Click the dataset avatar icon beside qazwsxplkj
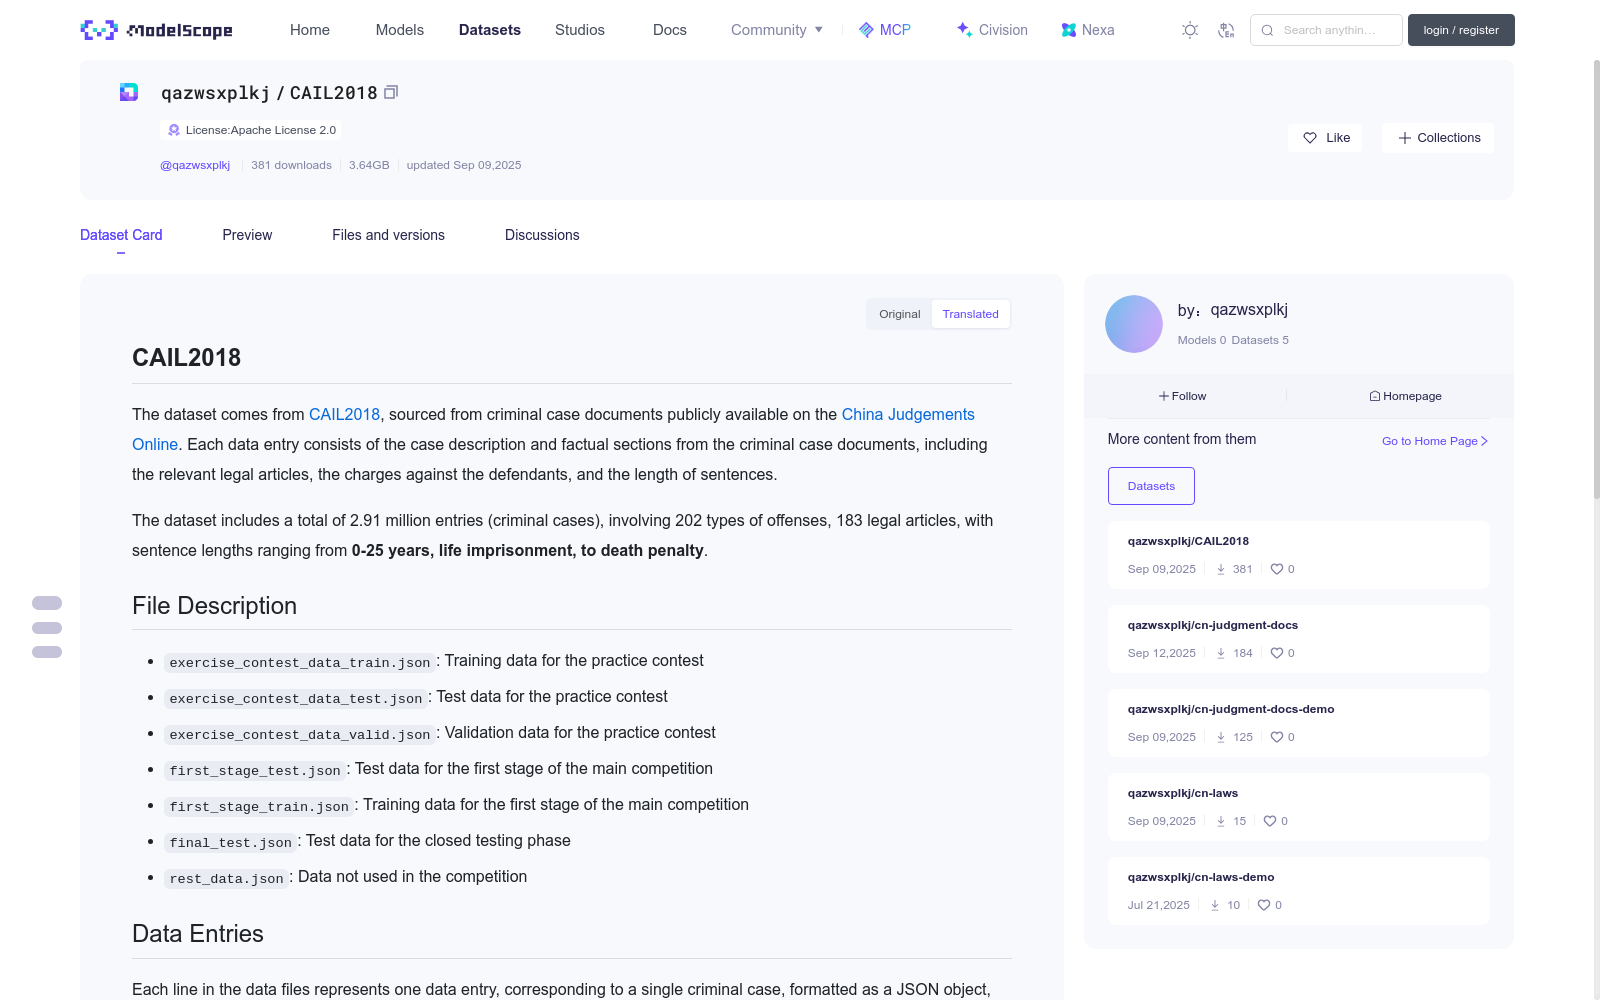 coord(129,92)
